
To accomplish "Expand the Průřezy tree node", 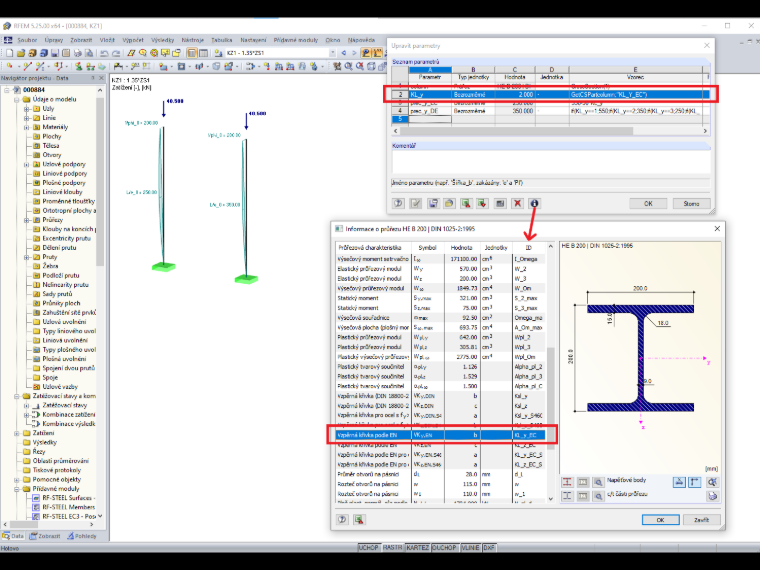I will point(27,220).
